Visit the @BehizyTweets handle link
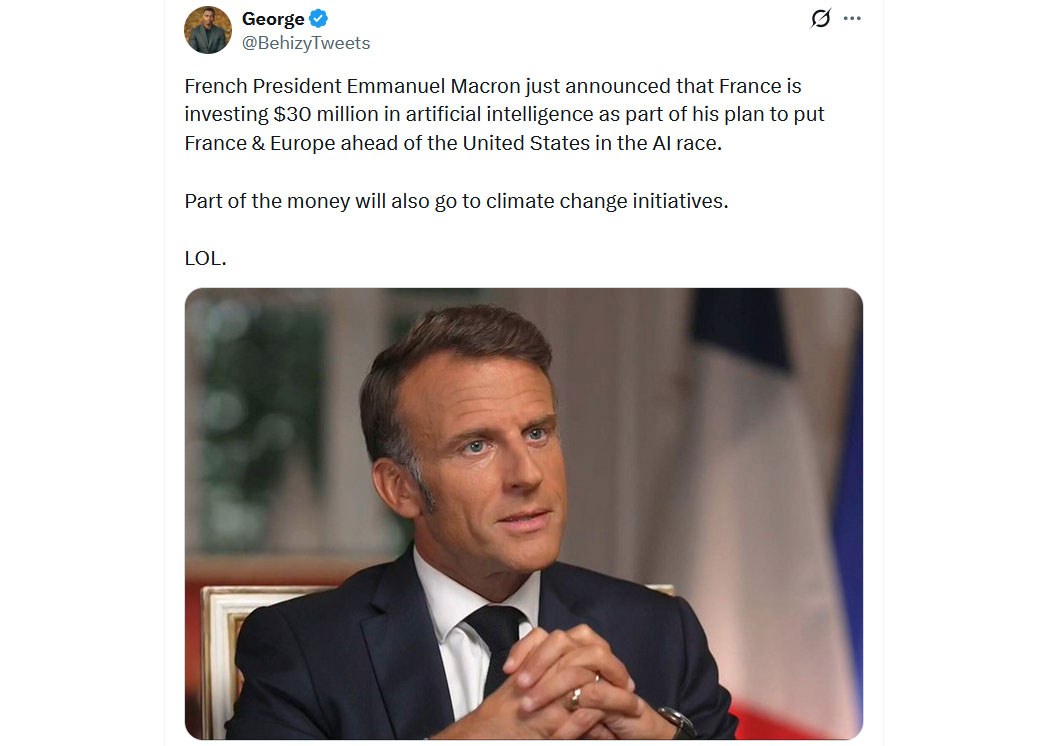 coord(306,43)
